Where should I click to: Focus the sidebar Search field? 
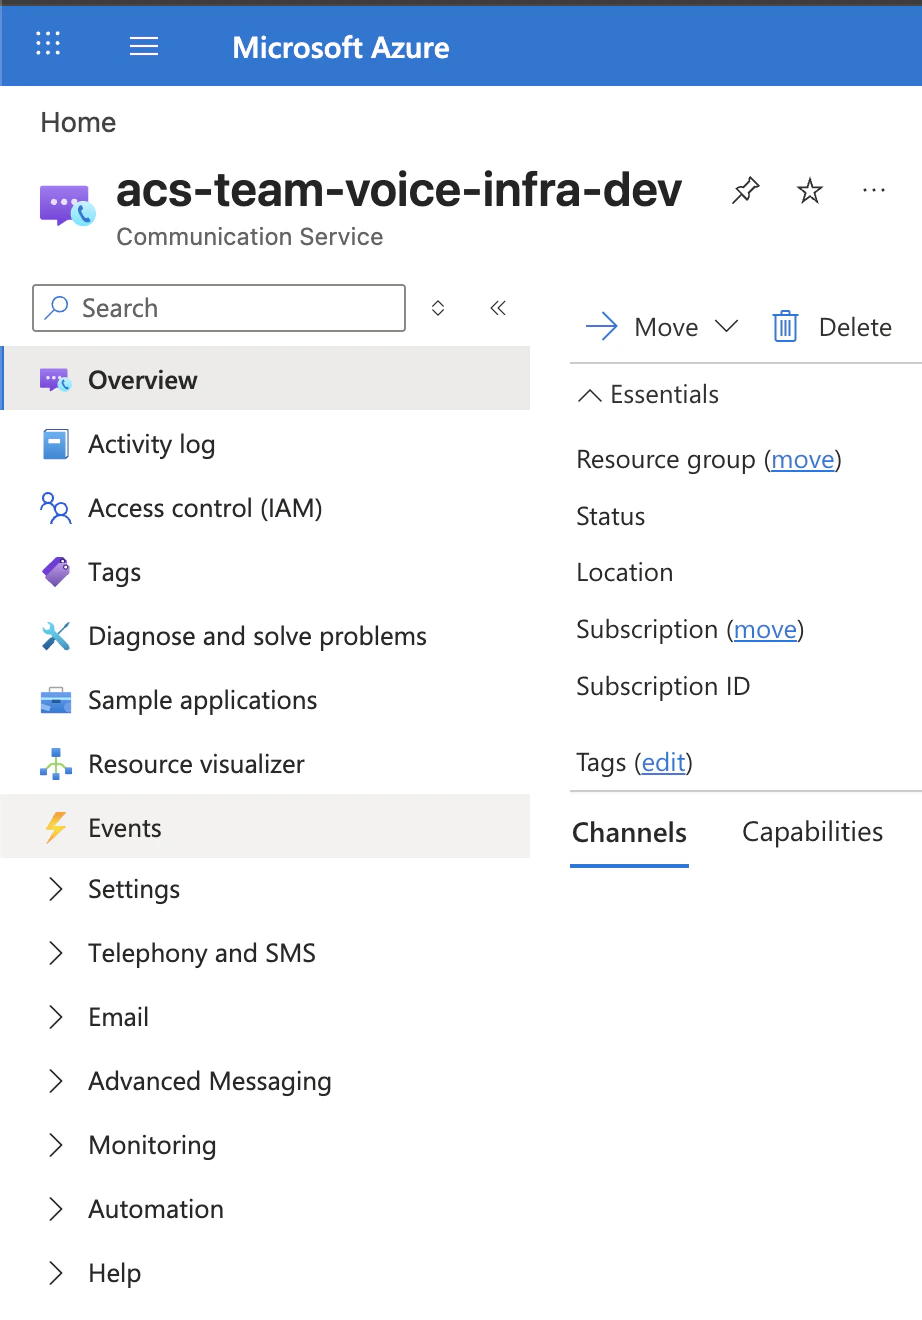click(x=219, y=308)
